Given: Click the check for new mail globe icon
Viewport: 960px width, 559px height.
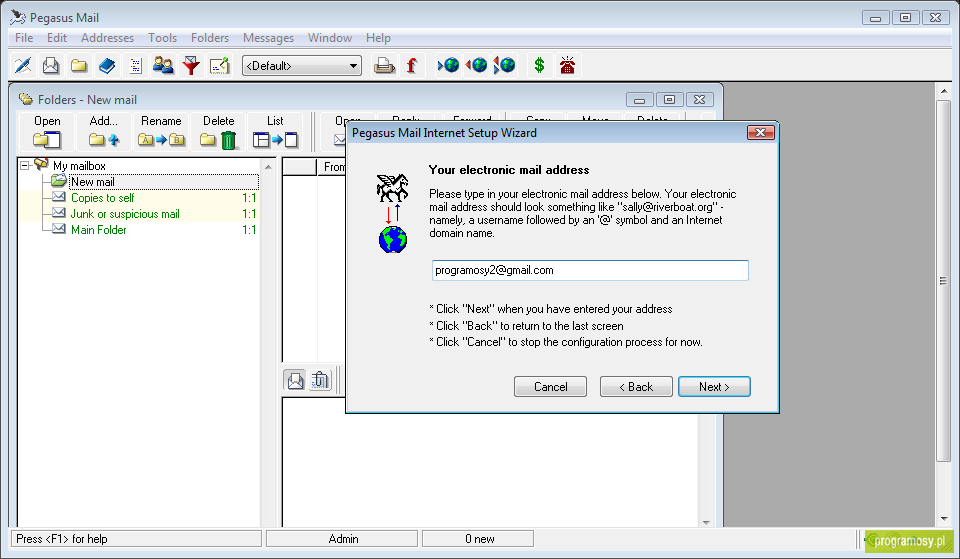Looking at the screenshot, I should point(476,66).
